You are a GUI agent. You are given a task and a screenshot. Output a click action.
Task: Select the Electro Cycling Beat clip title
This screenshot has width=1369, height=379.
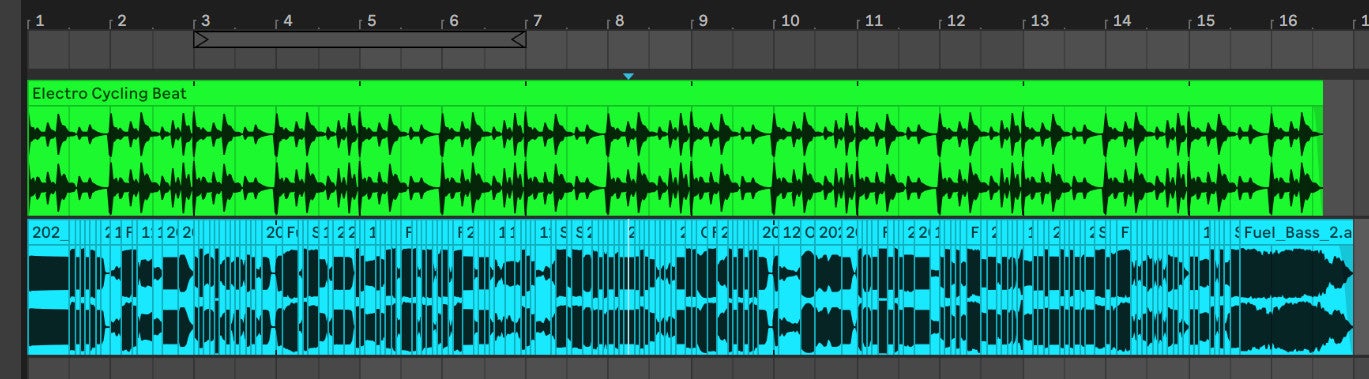point(109,93)
